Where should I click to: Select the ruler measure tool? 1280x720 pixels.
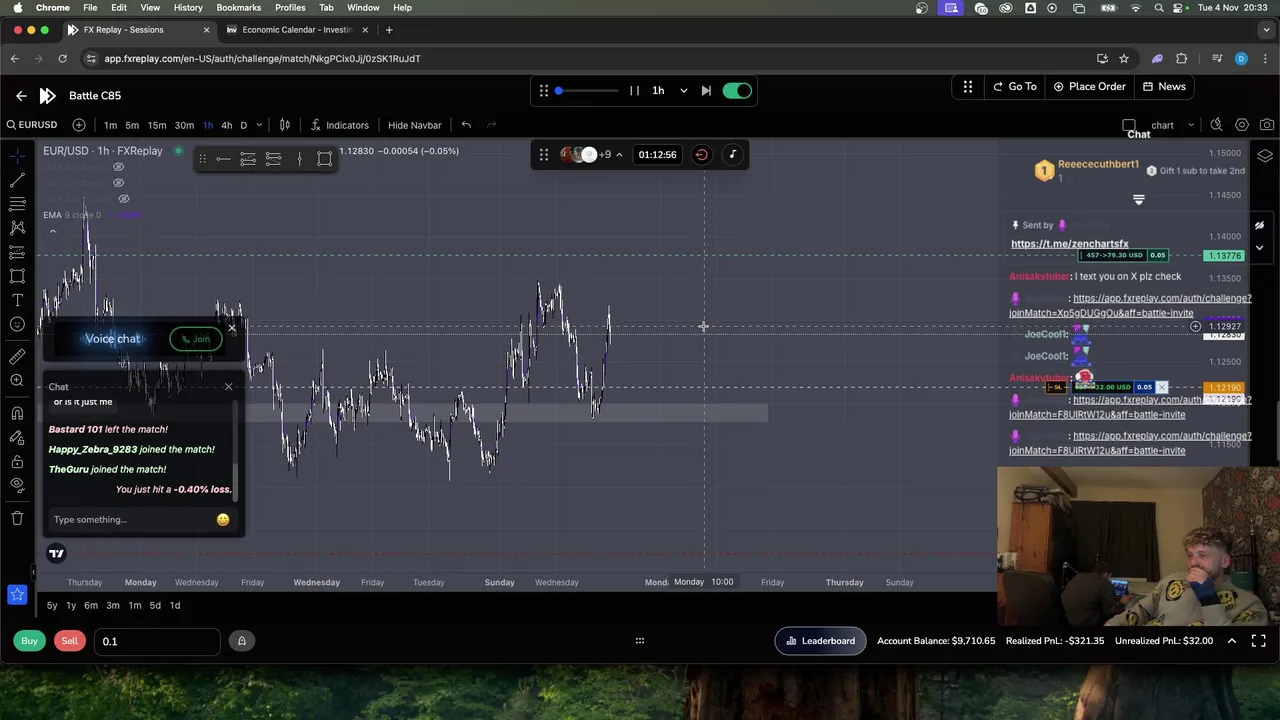pyautogui.click(x=17, y=356)
